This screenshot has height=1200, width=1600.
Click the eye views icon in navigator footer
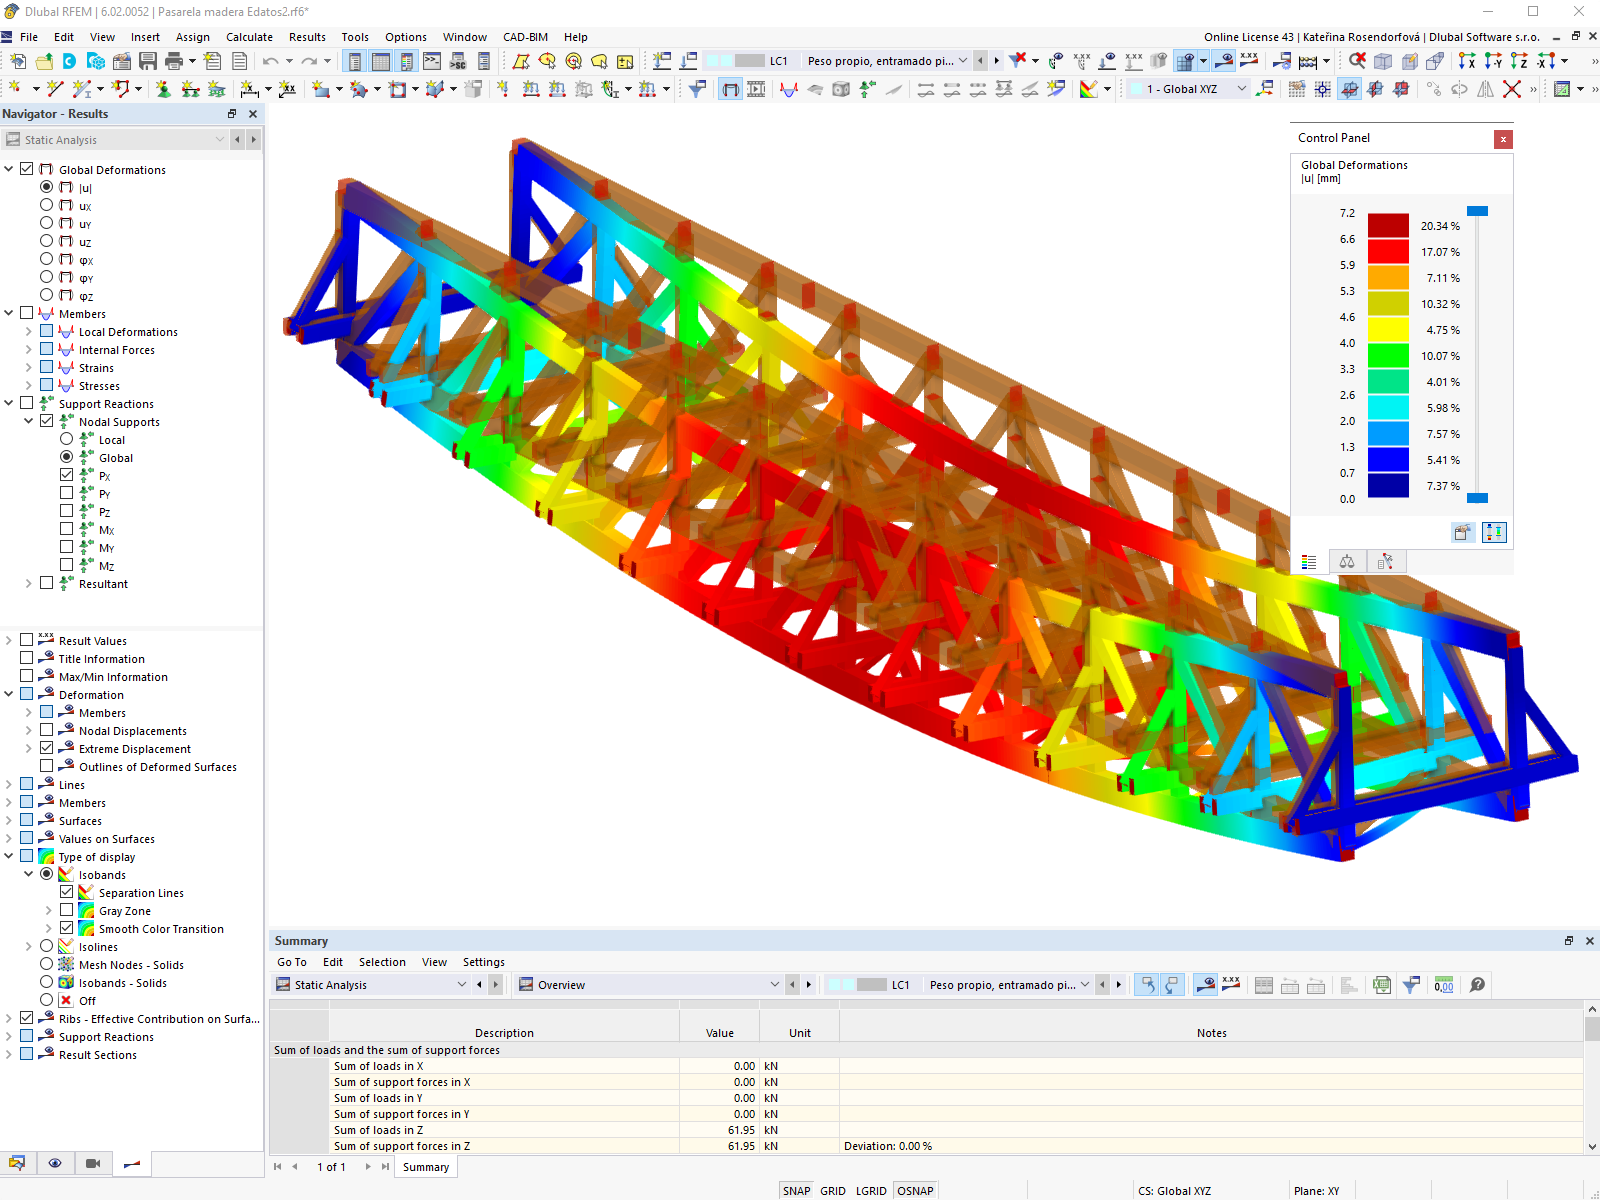[x=55, y=1163]
